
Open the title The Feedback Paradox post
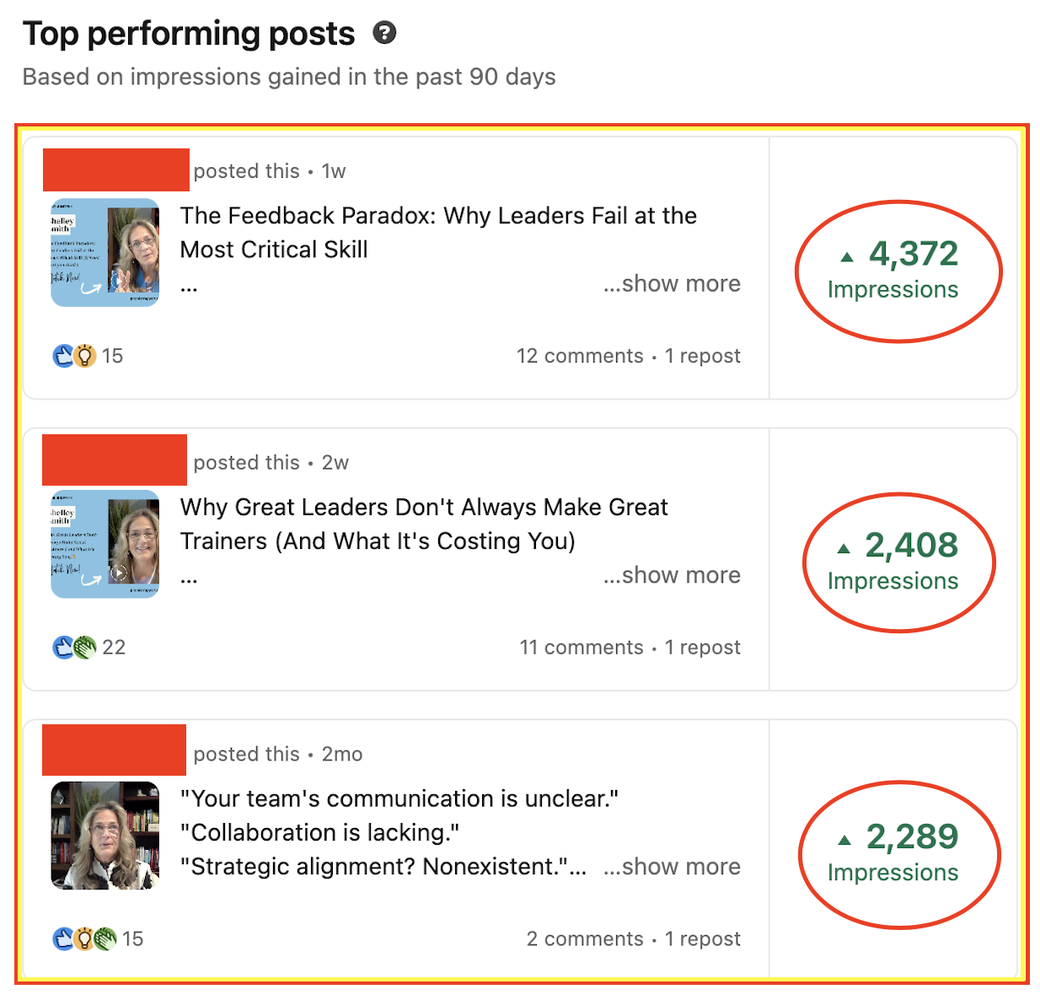click(x=438, y=233)
